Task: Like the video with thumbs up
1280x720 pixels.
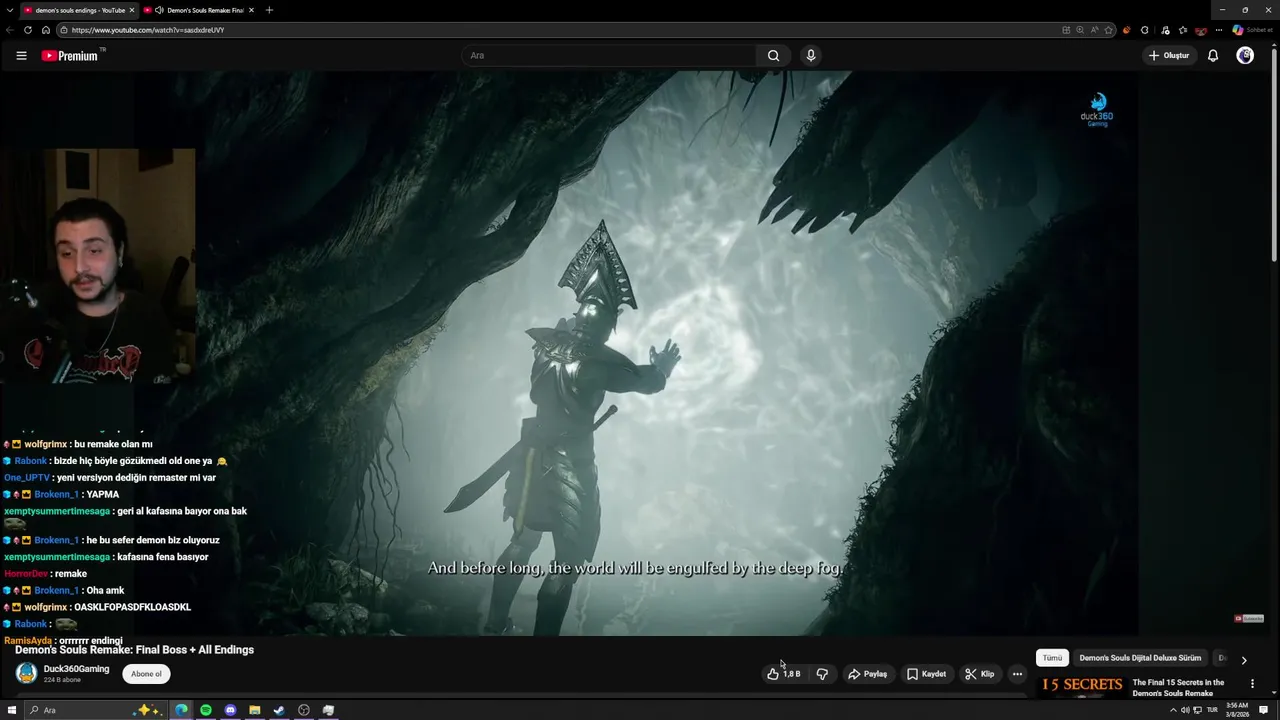Action: point(784,674)
